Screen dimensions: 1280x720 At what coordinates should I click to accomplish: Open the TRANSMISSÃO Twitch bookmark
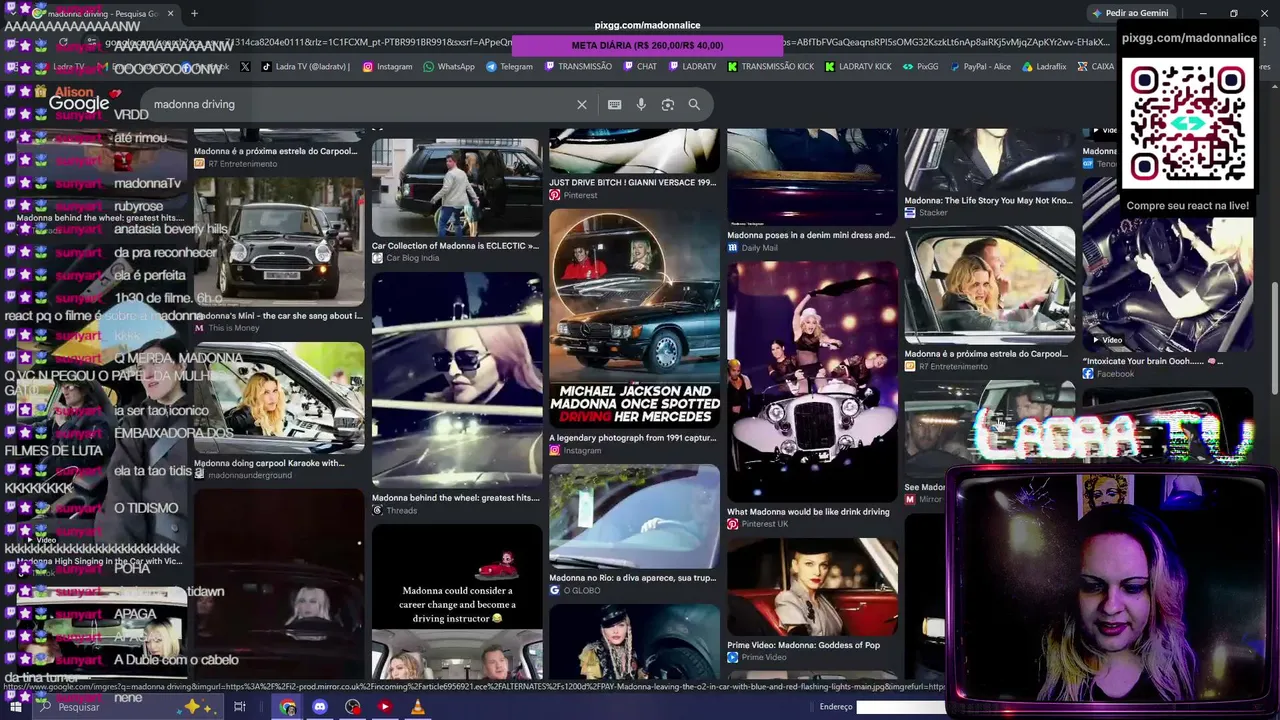(579, 67)
